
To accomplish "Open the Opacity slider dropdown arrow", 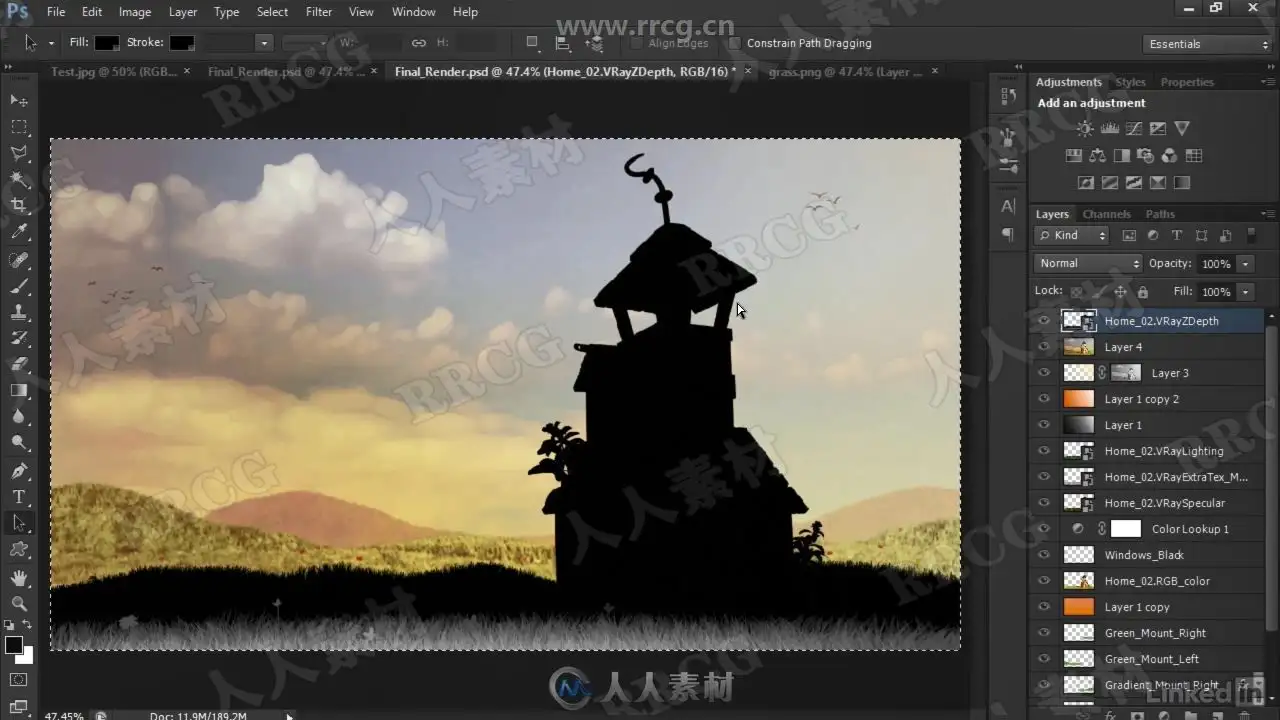I will [x=1246, y=264].
